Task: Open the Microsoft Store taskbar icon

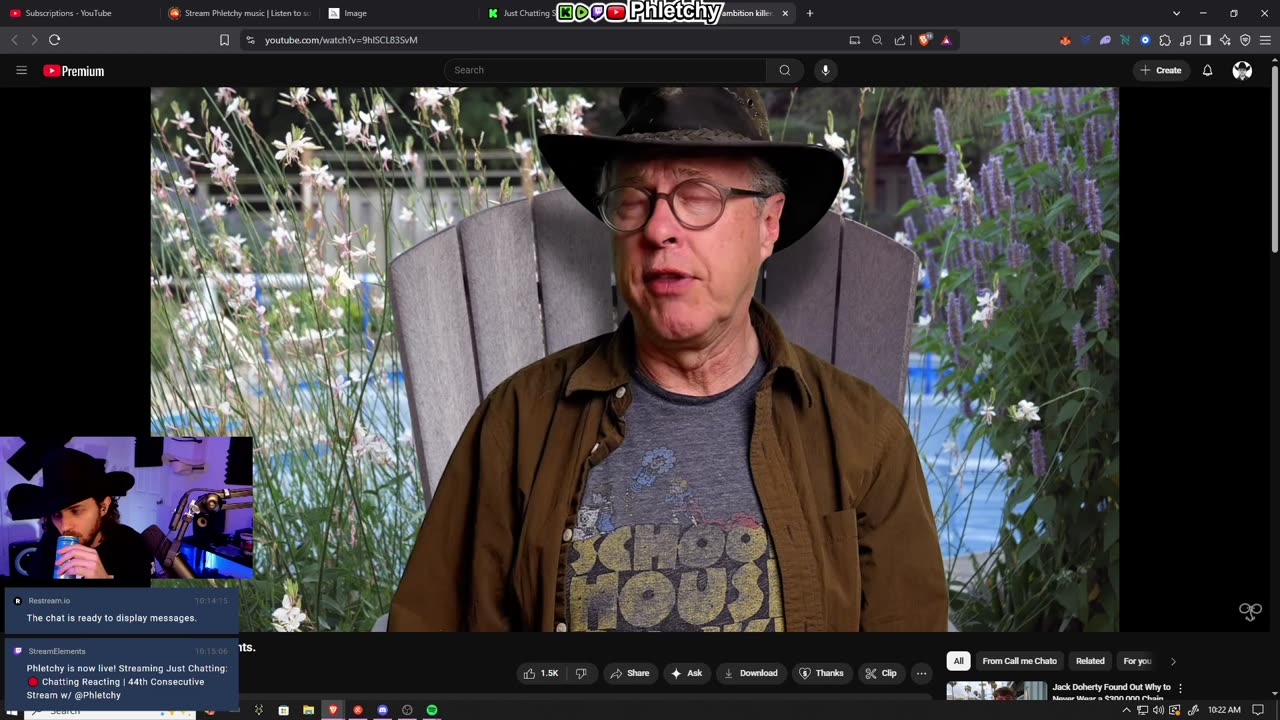Action: [283, 710]
